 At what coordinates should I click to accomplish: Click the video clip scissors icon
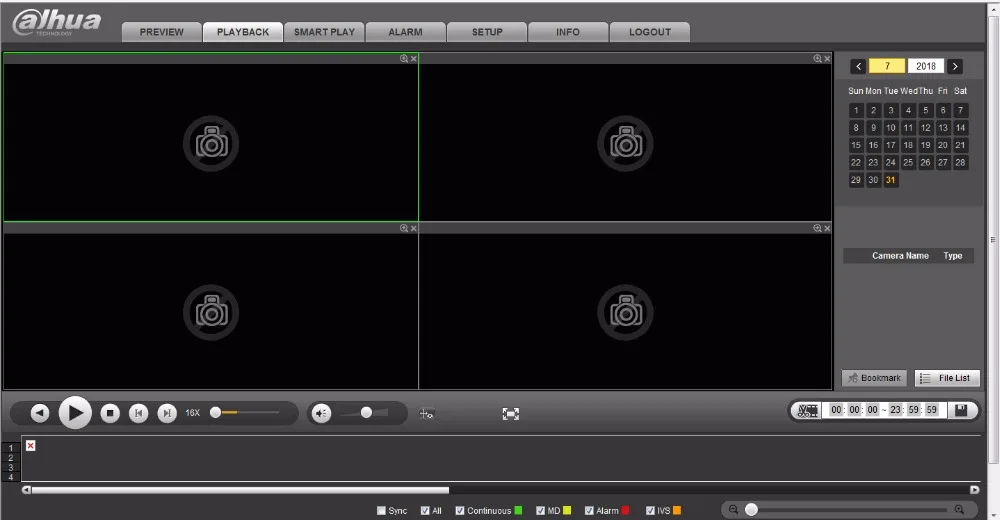[x=808, y=410]
